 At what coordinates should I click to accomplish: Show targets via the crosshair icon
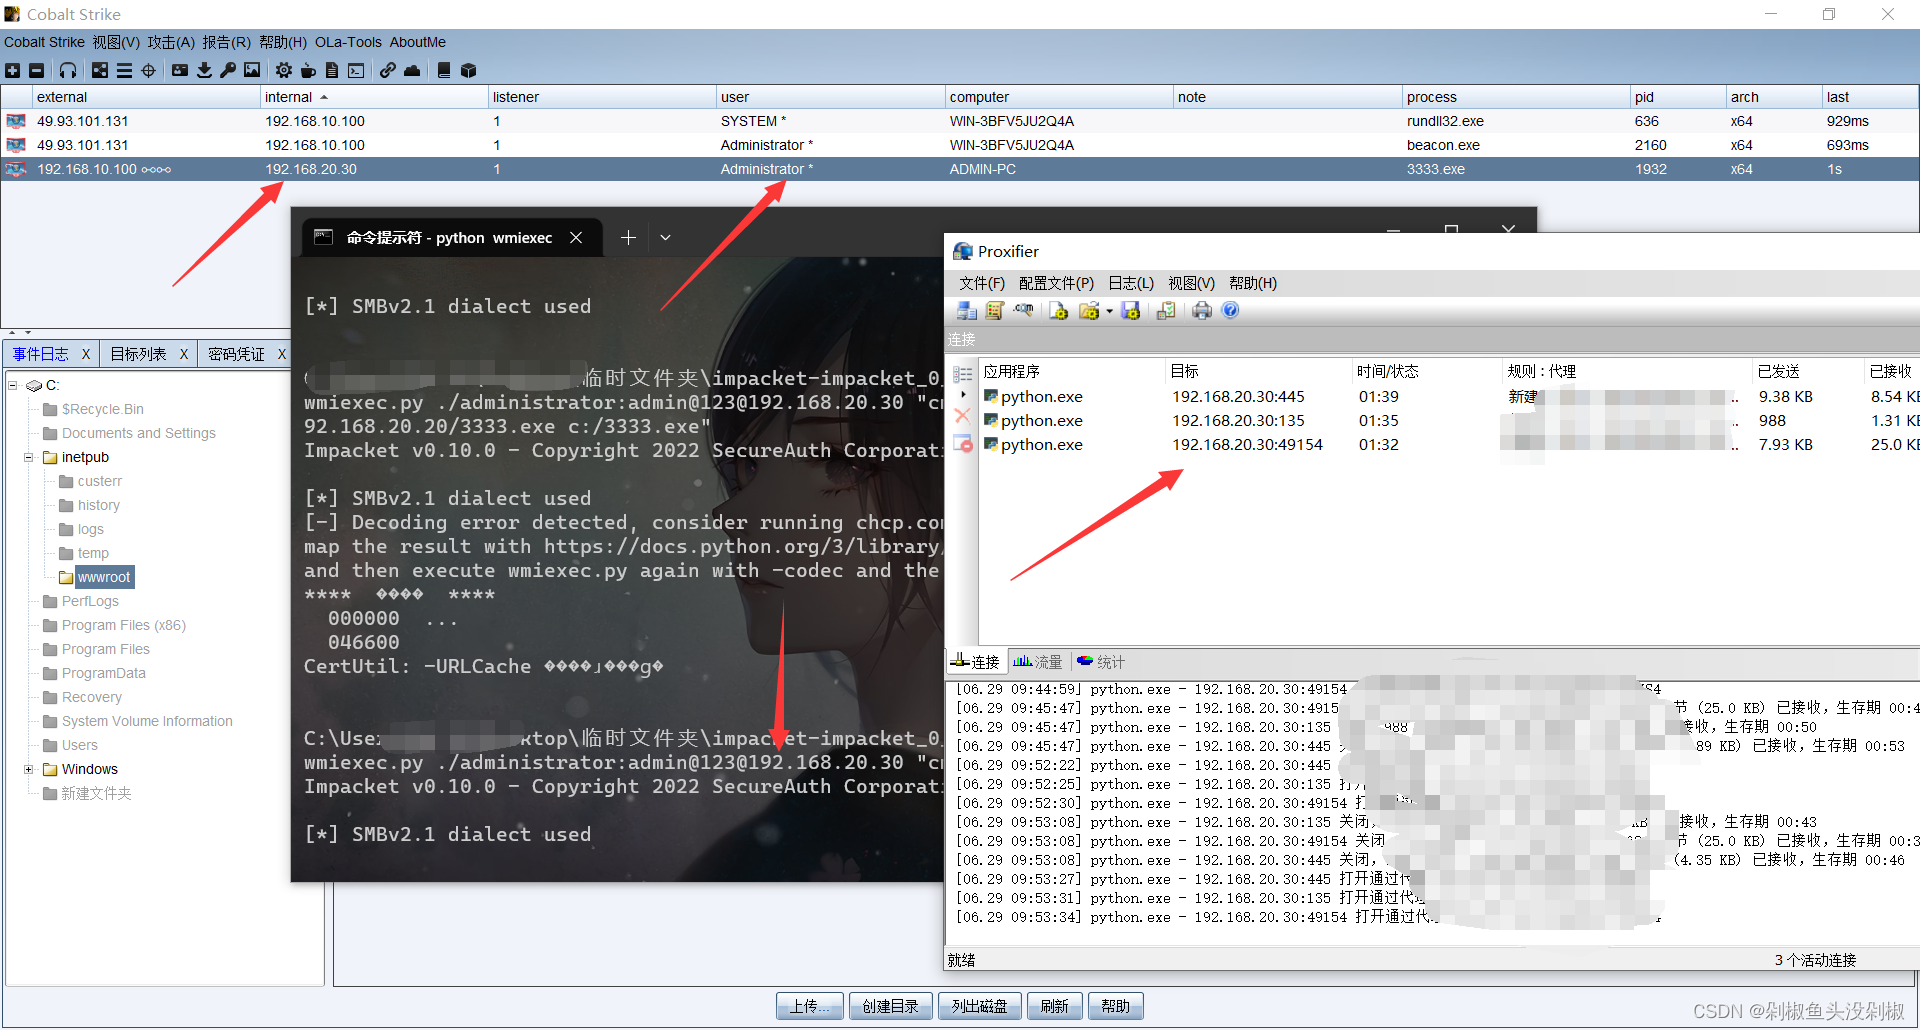pyautogui.click(x=149, y=70)
